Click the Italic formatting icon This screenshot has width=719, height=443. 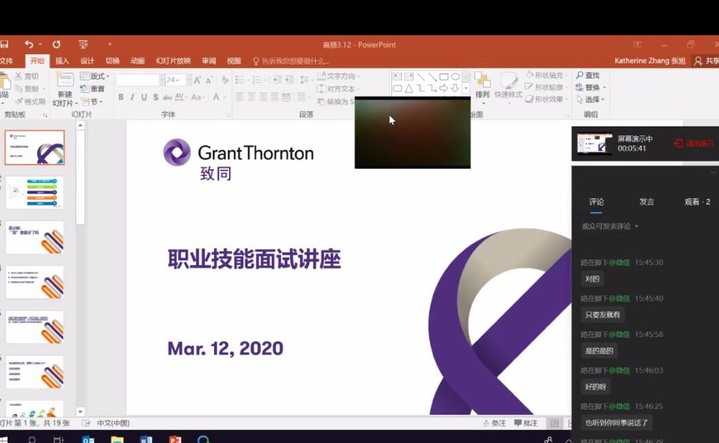pyautogui.click(x=133, y=98)
